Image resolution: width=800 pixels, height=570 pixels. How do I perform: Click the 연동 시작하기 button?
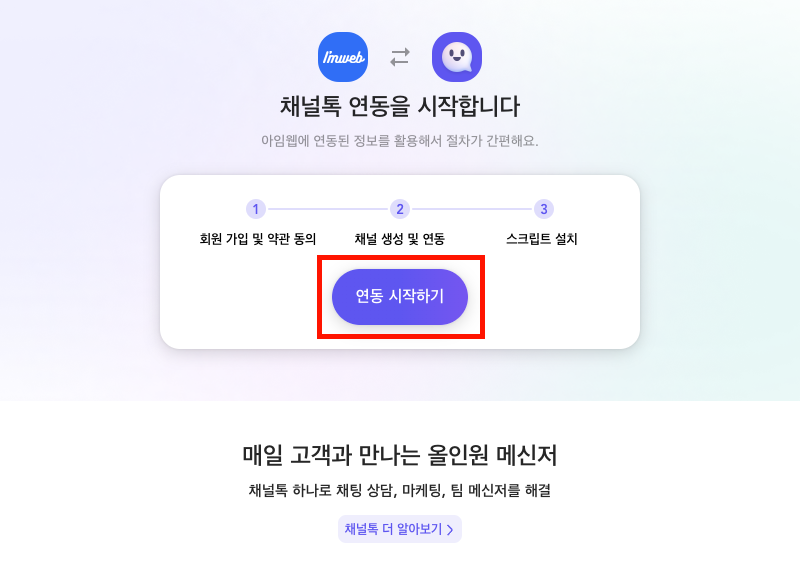(x=400, y=296)
